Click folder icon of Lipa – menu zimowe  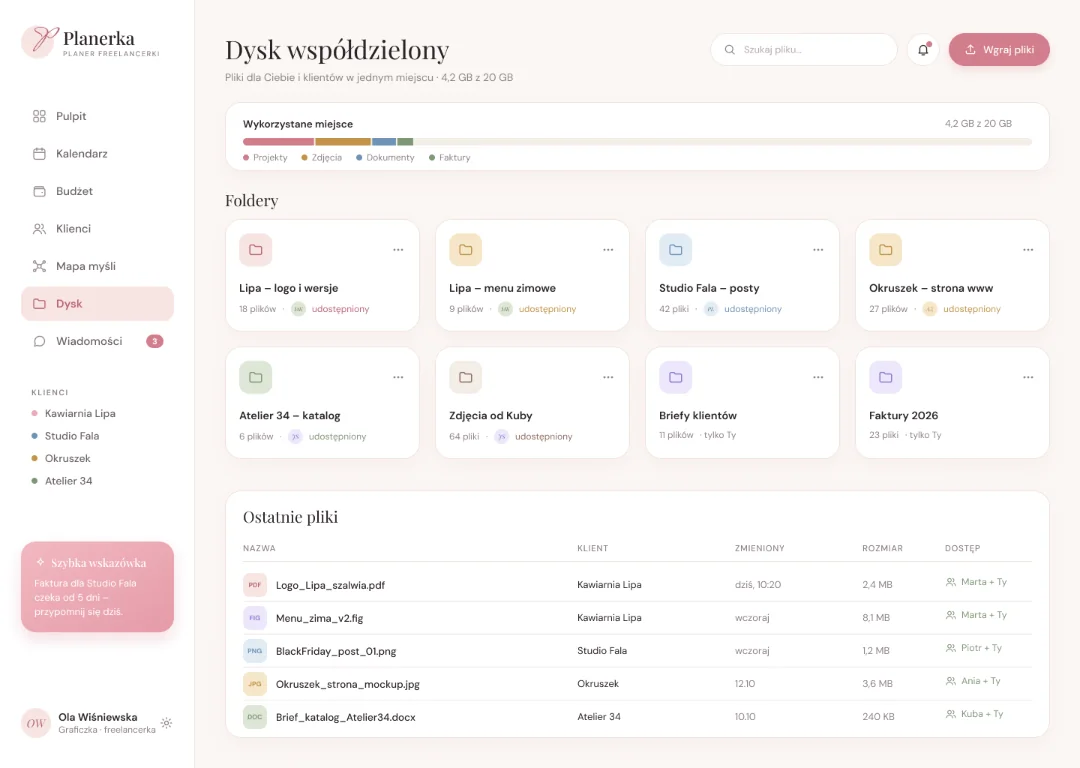pyautogui.click(x=466, y=249)
